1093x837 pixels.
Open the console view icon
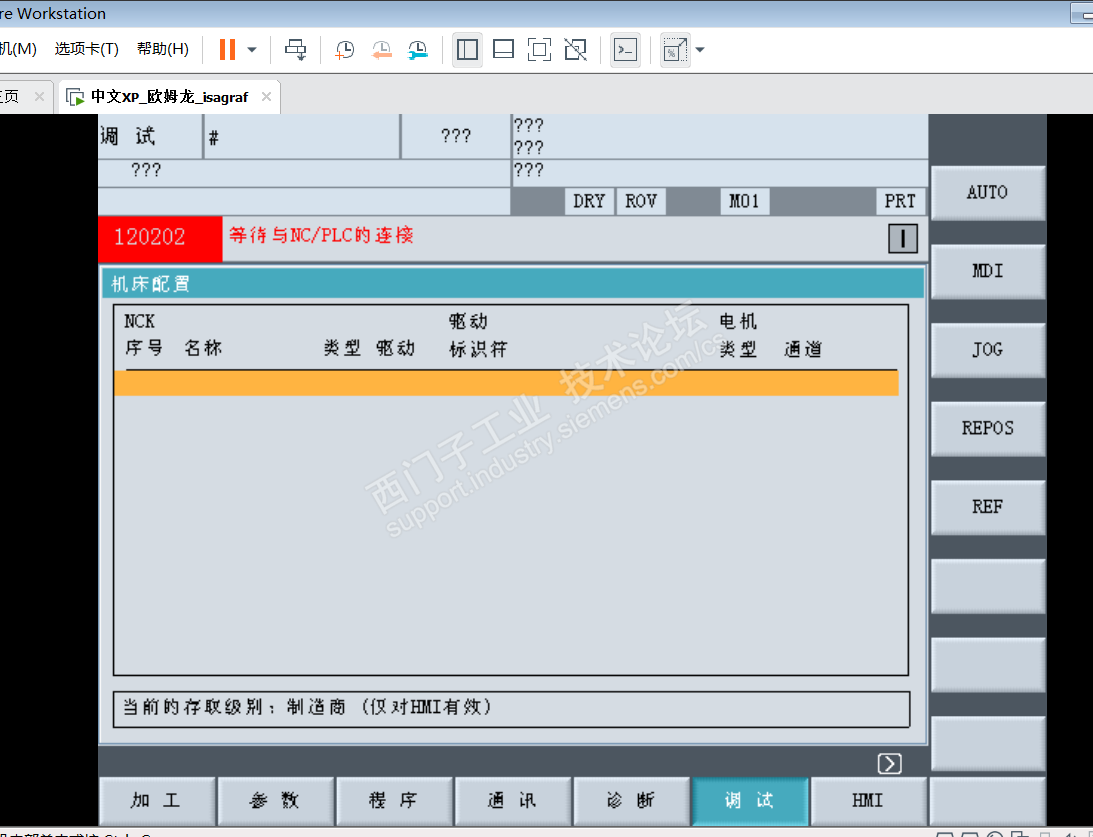(625, 49)
